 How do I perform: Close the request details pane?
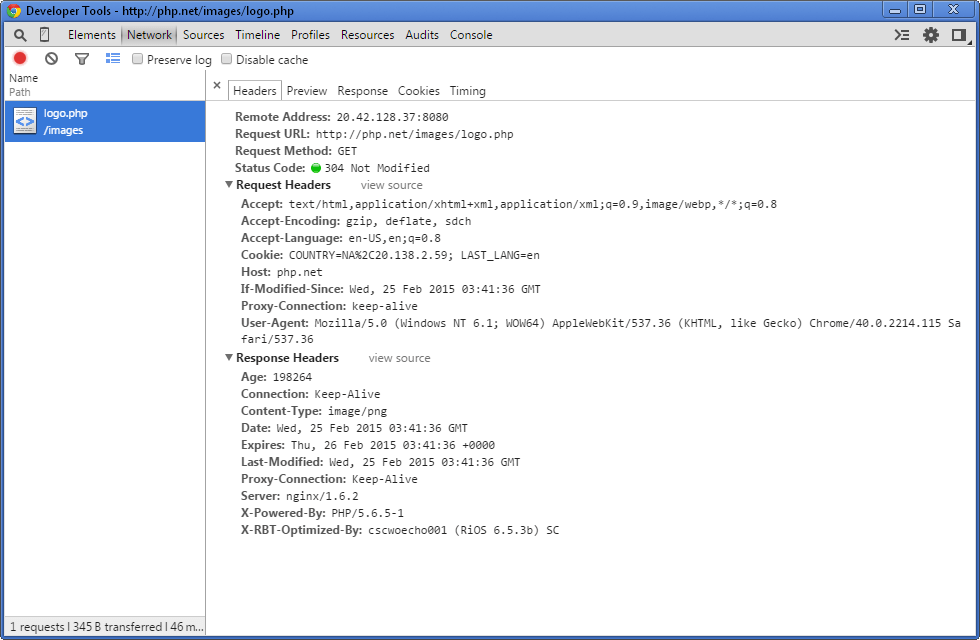pyautogui.click(x=217, y=87)
